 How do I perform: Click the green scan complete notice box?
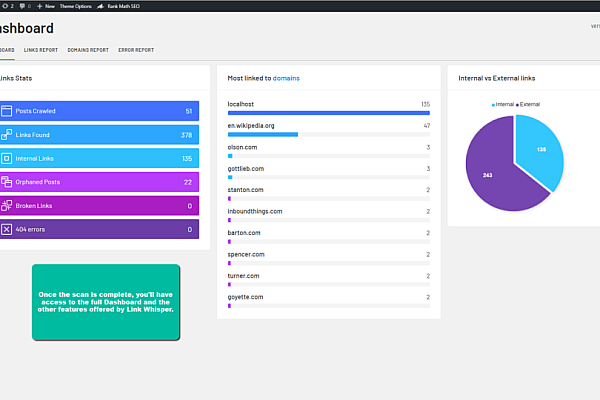pos(106,302)
